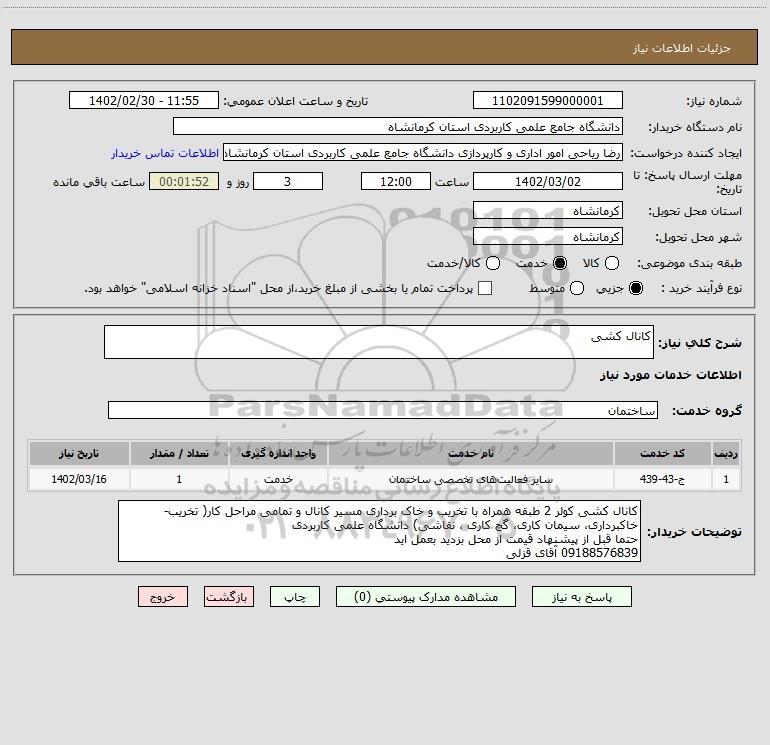Image resolution: width=770 pixels, height=745 pixels.
Task: Click the need date 1402/03/16 cell
Action: [x=79, y=479]
